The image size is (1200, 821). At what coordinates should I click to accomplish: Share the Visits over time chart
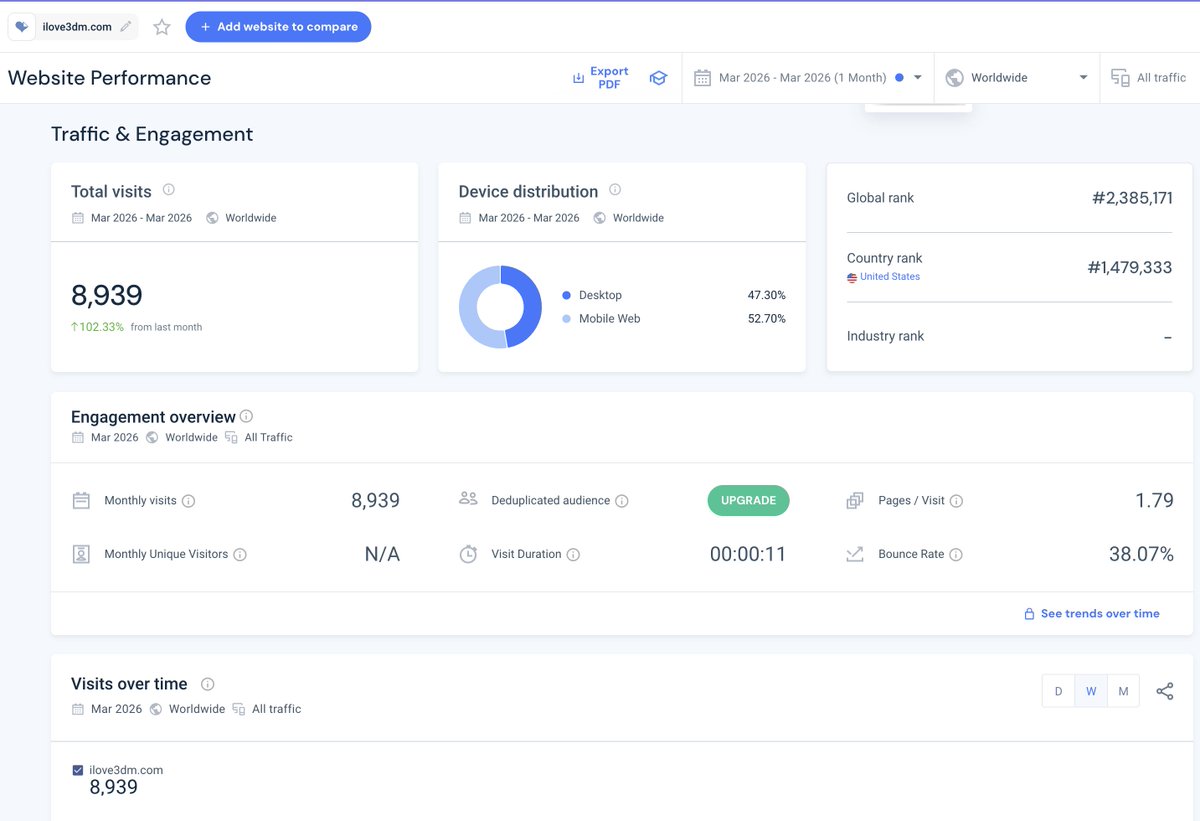pyautogui.click(x=1165, y=691)
